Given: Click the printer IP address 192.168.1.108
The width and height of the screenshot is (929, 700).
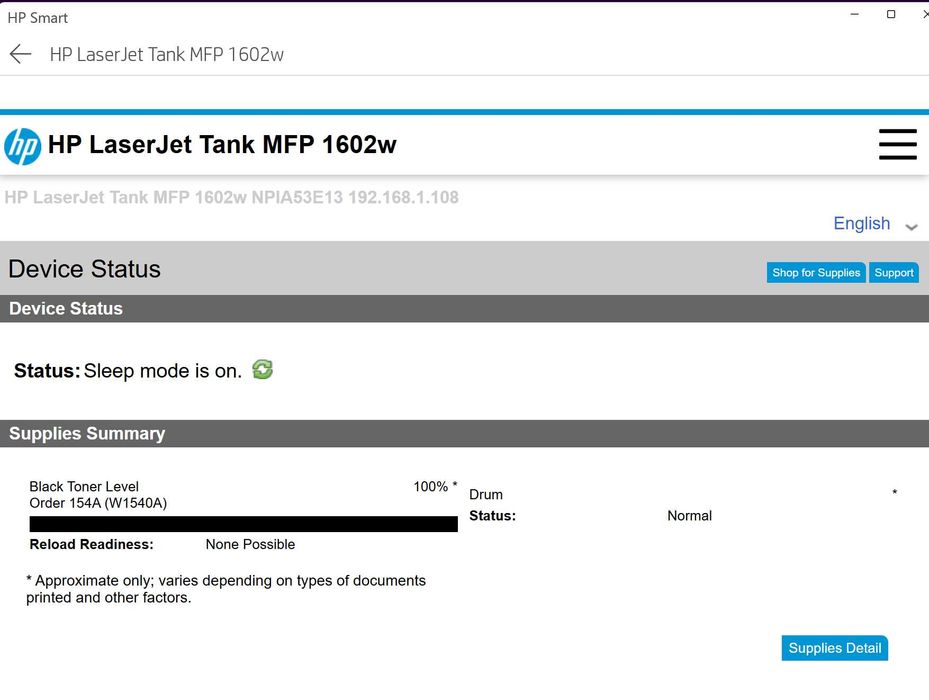Looking at the screenshot, I should (403, 198).
